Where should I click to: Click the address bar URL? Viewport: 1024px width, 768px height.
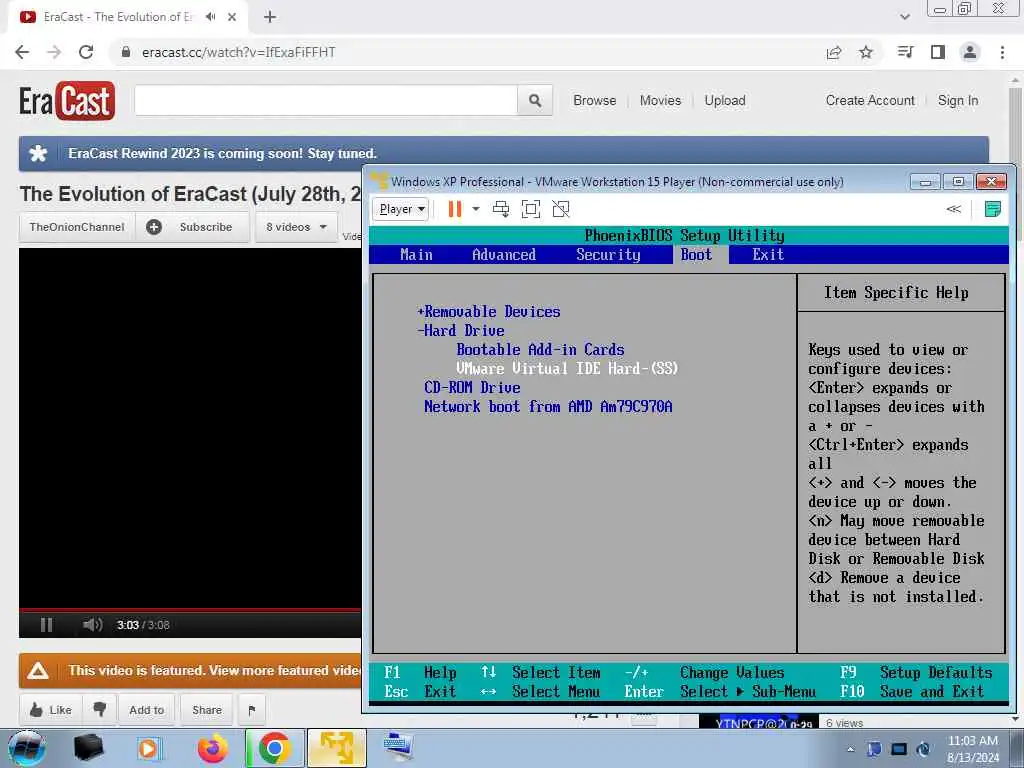pos(238,52)
